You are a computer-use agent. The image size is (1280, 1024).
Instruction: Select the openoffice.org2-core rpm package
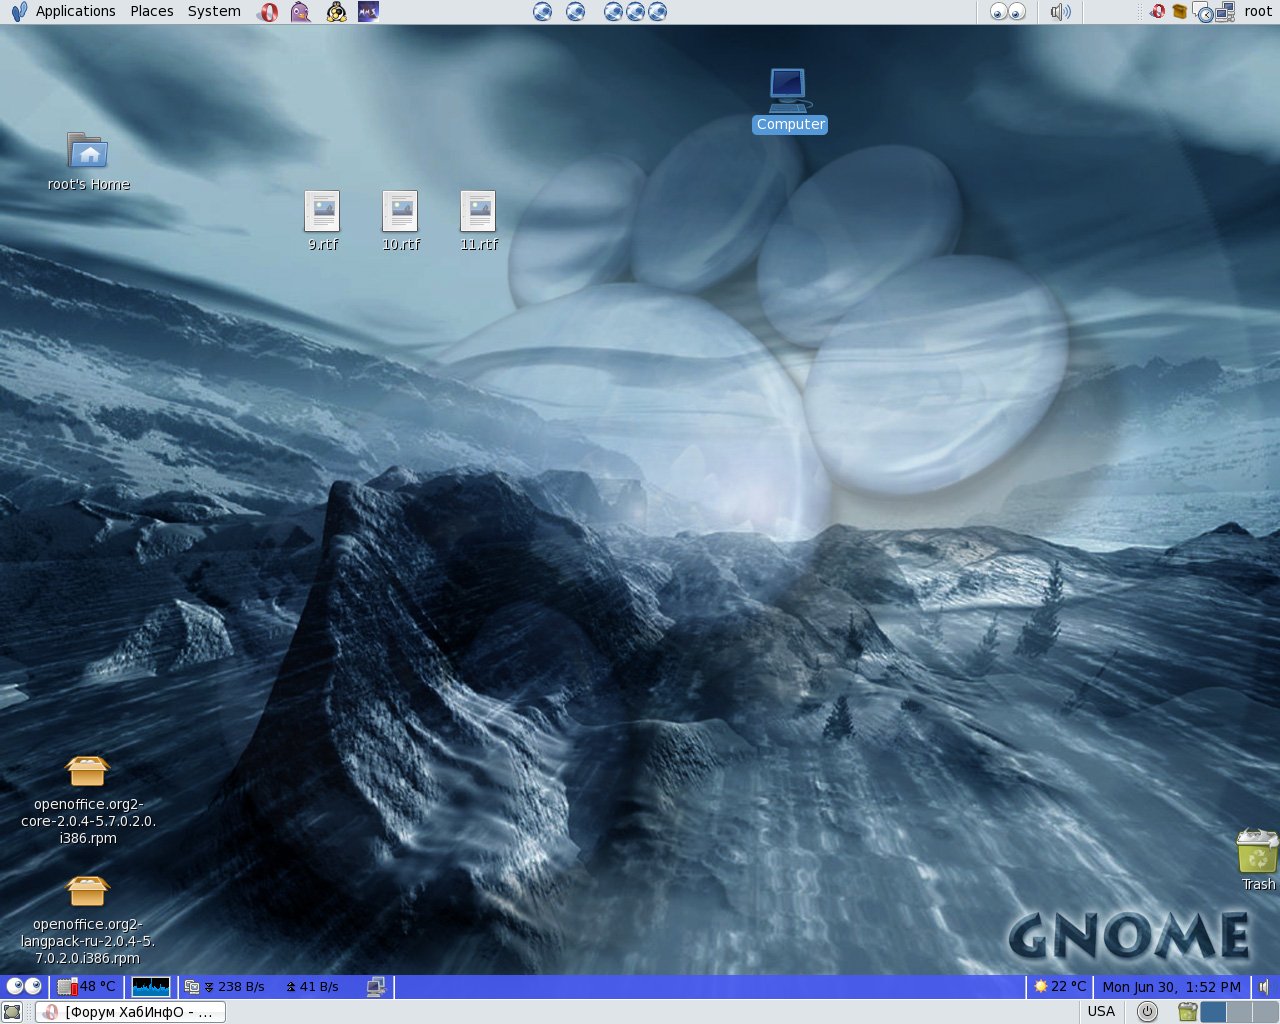tap(87, 771)
